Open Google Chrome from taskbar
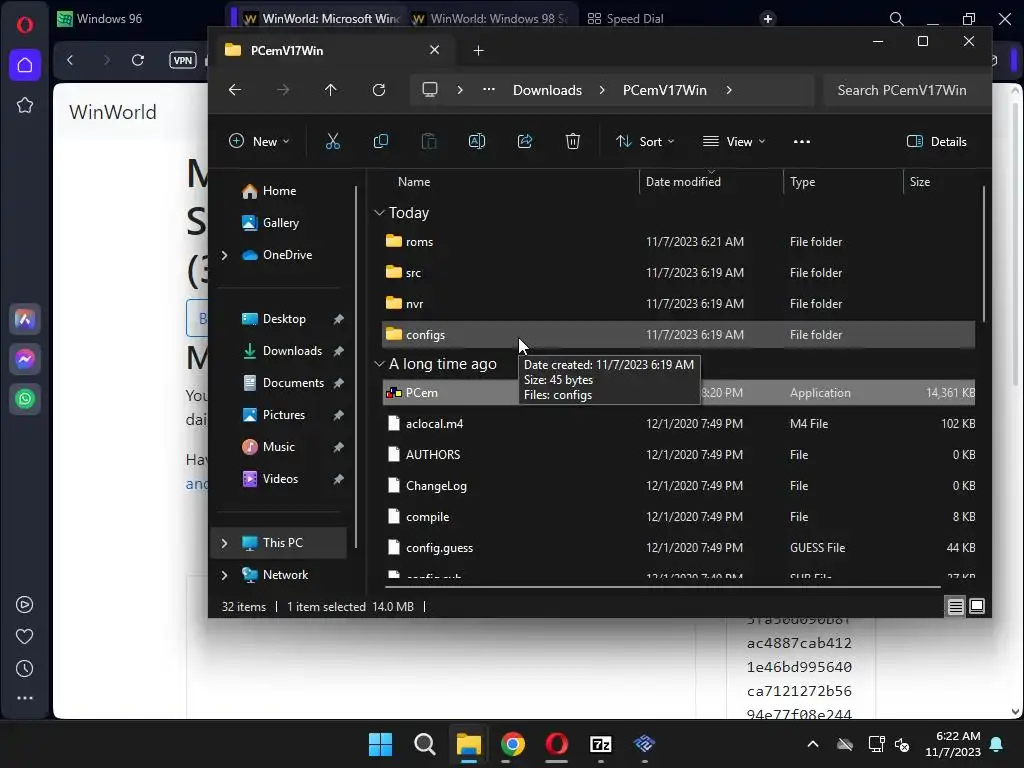The width and height of the screenshot is (1024, 768). [513, 744]
